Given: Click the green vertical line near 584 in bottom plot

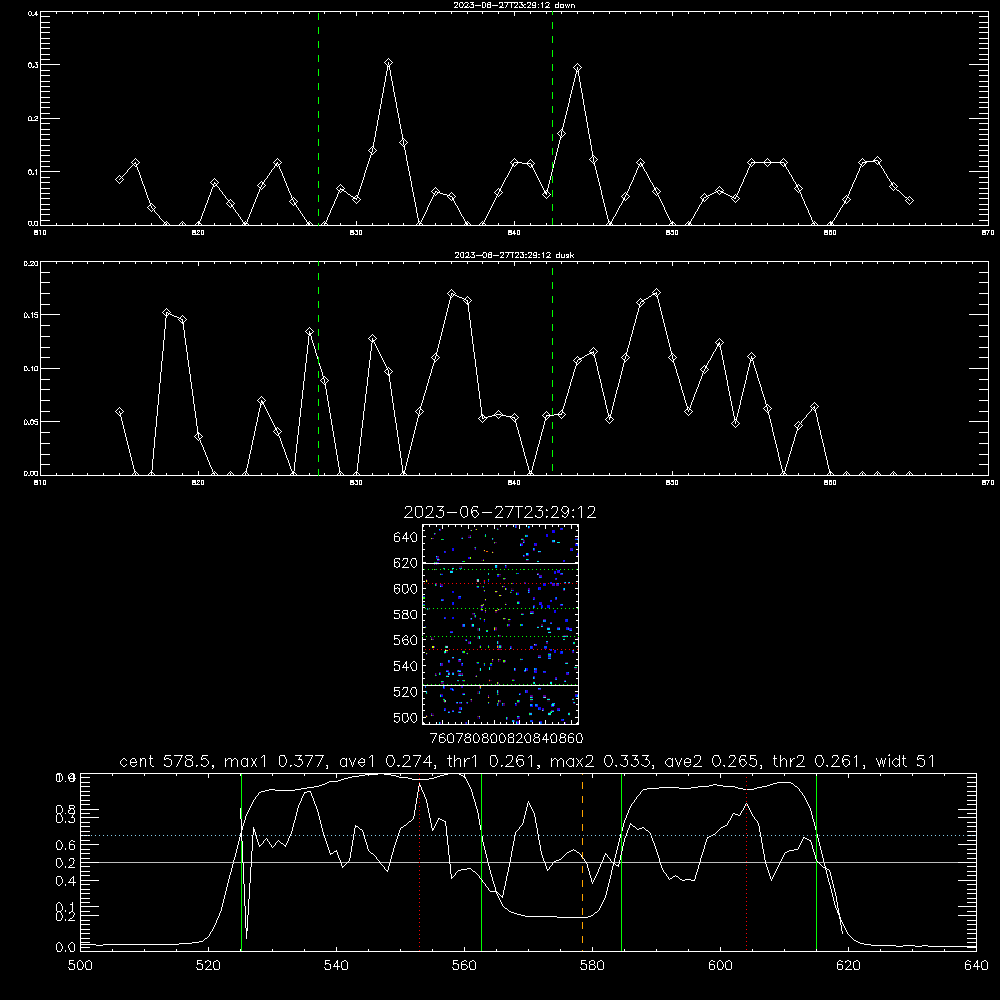Looking at the screenshot, I should [621, 862].
